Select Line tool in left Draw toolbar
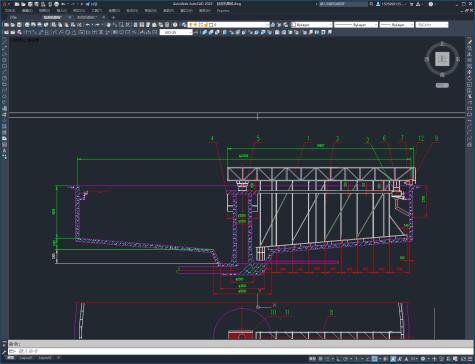This screenshot has width=475, height=364. tap(4, 41)
